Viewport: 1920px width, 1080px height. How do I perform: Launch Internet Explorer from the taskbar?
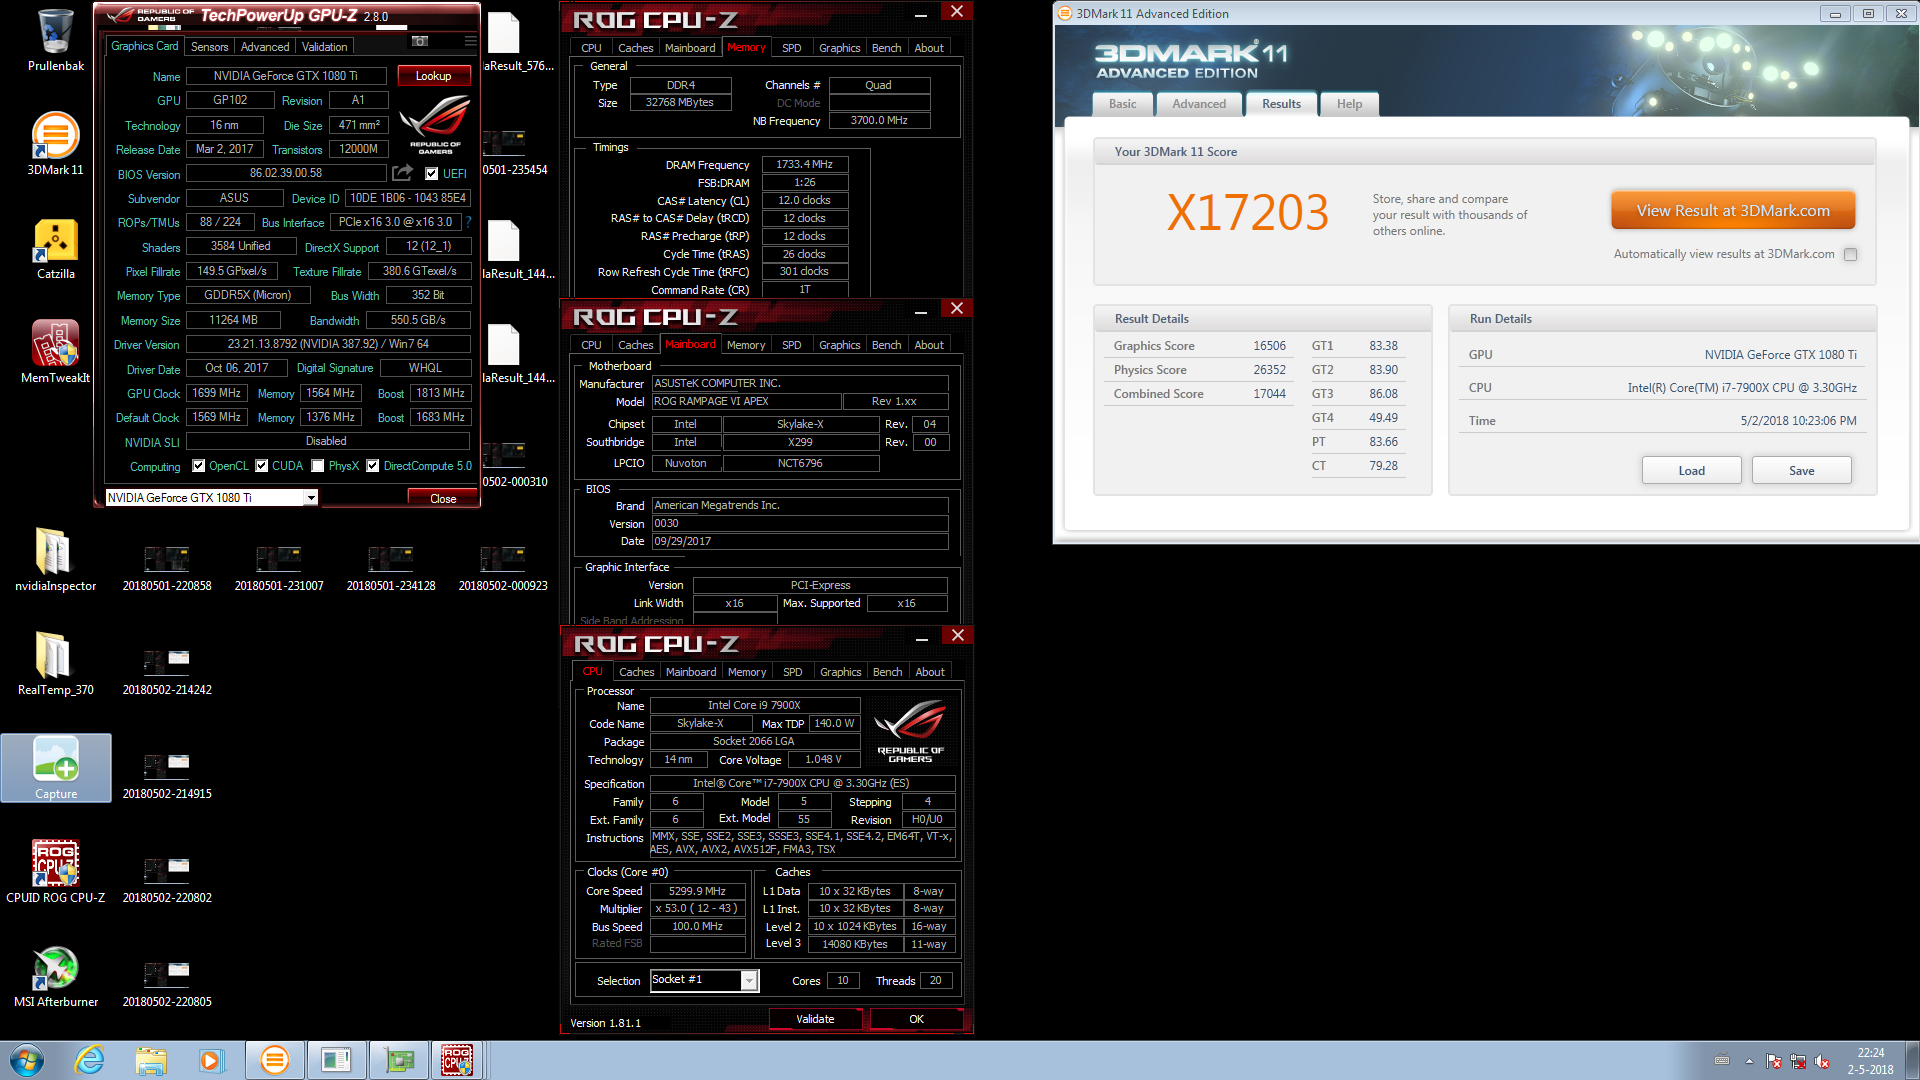point(90,1060)
